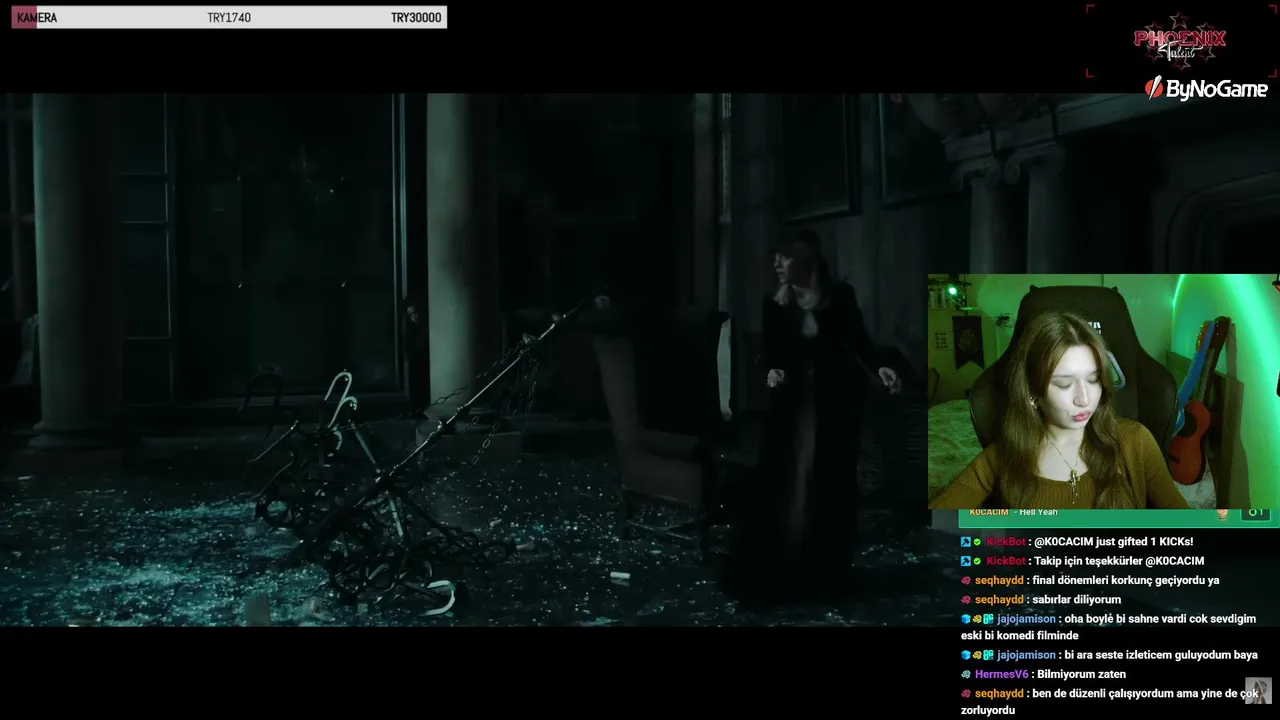1280x720 pixels.
Task: Click badge icon beside HermesV6 username
Action: click(x=966, y=674)
